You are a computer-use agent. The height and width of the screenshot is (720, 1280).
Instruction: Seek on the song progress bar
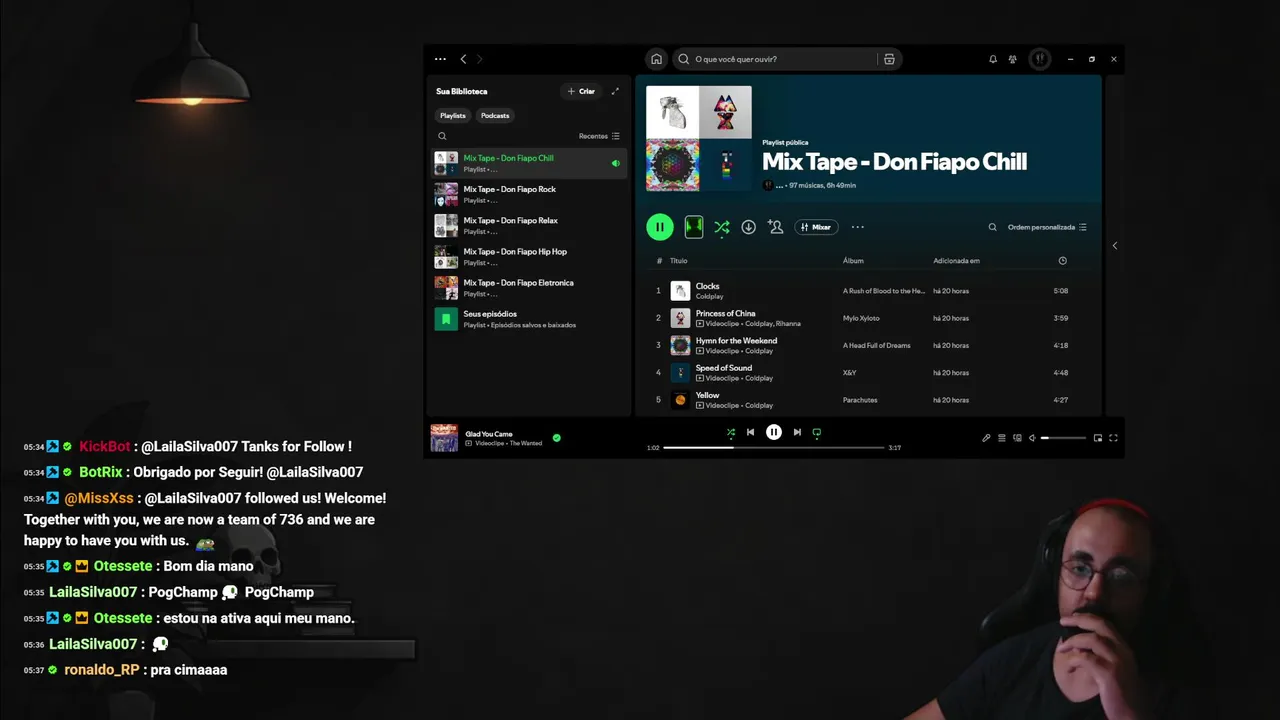(774, 448)
